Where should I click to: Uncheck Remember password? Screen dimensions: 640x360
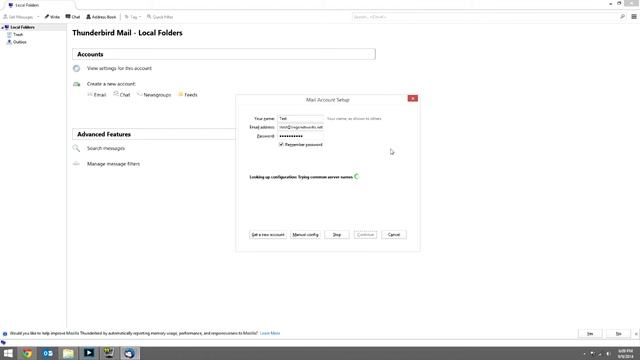click(x=281, y=144)
